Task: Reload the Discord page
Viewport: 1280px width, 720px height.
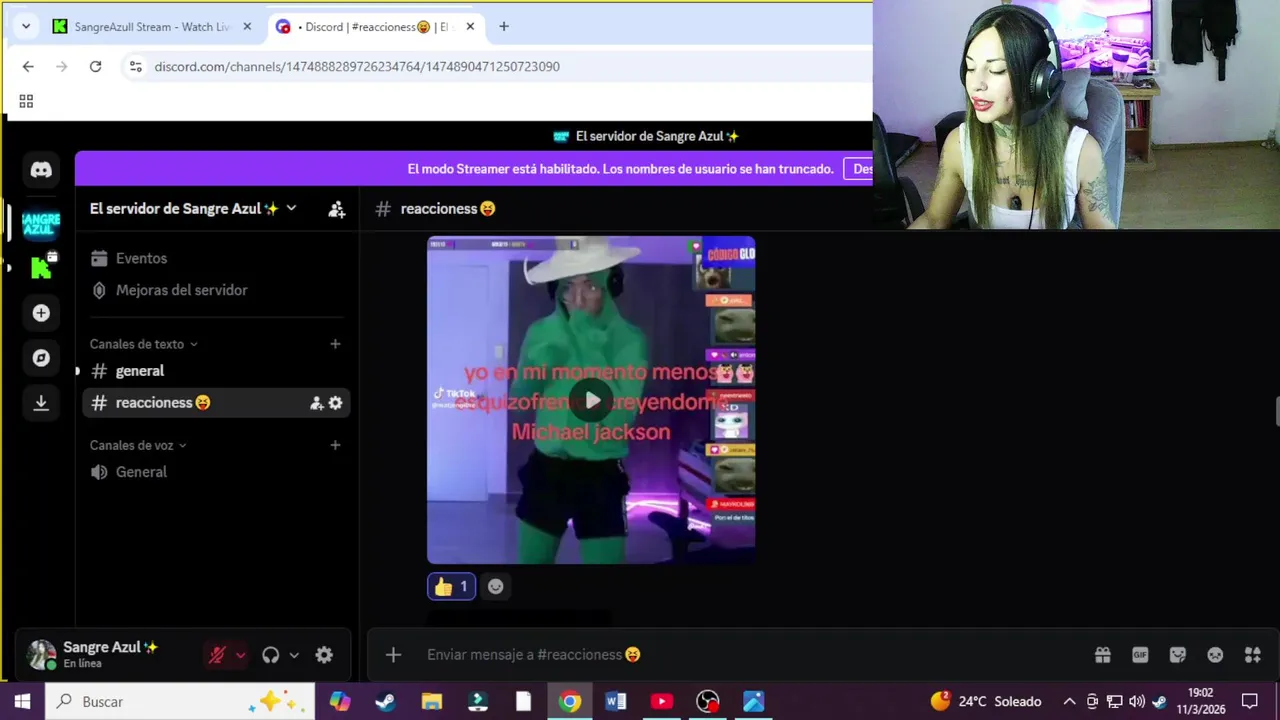Action: [x=95, y=66]
